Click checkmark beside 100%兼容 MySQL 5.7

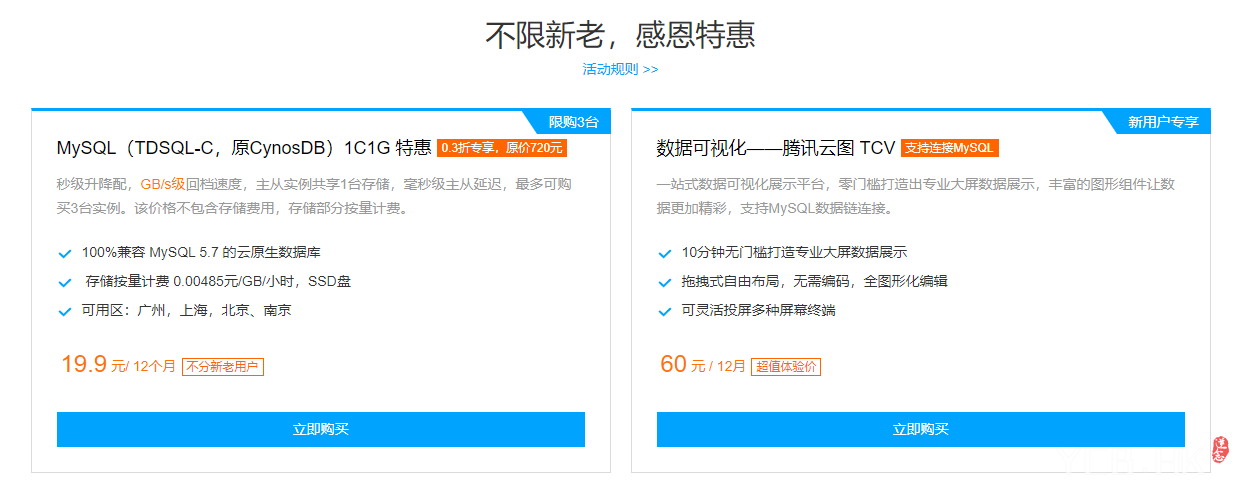pos(65,253)
